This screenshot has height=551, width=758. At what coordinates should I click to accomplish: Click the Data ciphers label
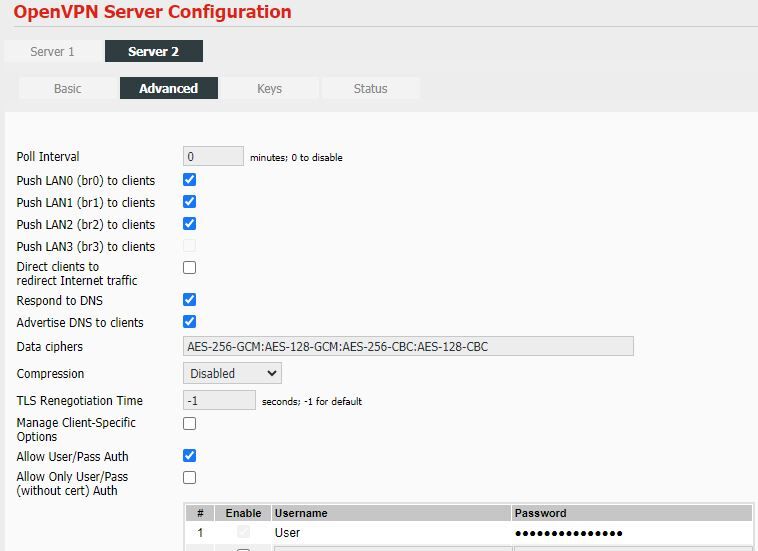click(50, 347)
